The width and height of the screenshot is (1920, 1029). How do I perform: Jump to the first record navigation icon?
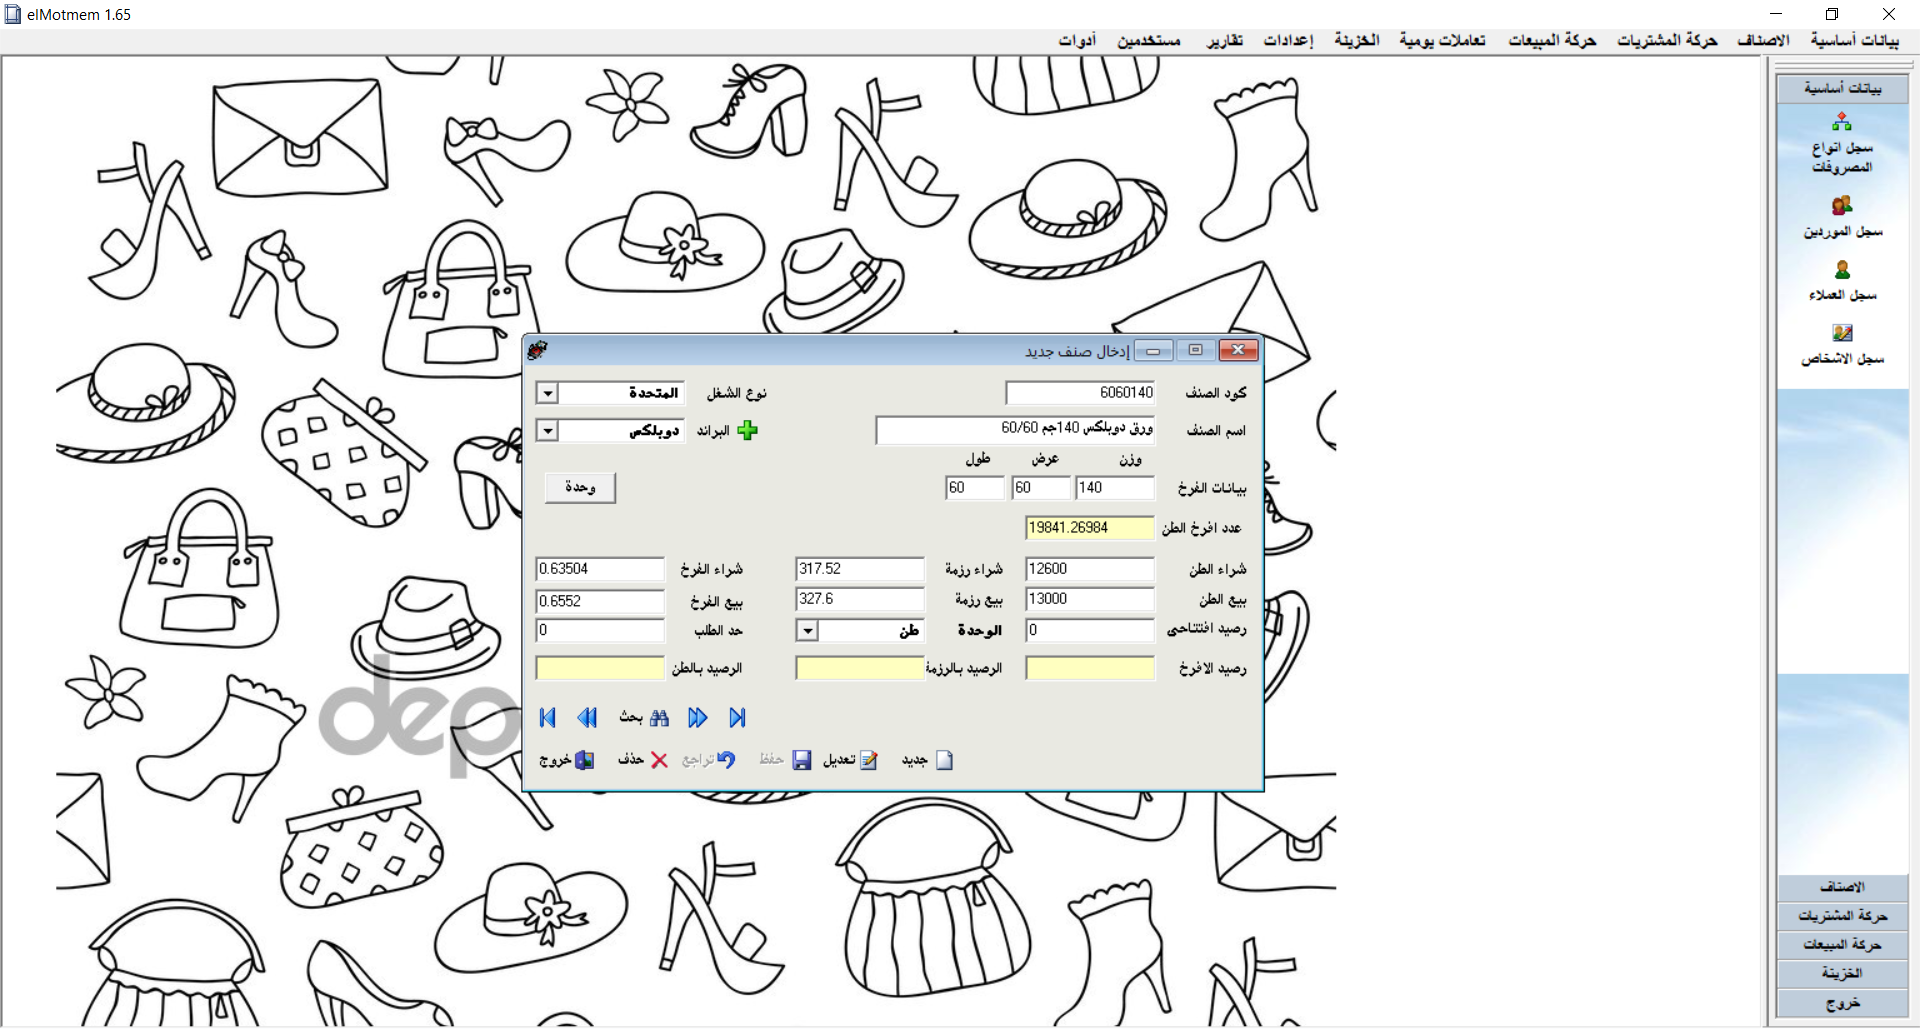coord(547,717)
